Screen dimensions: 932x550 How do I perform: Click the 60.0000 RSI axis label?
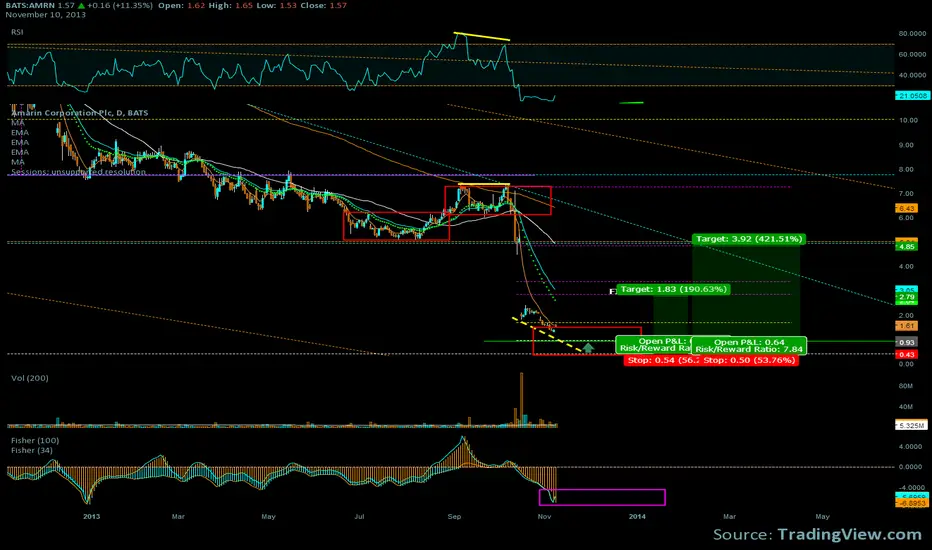912,55
